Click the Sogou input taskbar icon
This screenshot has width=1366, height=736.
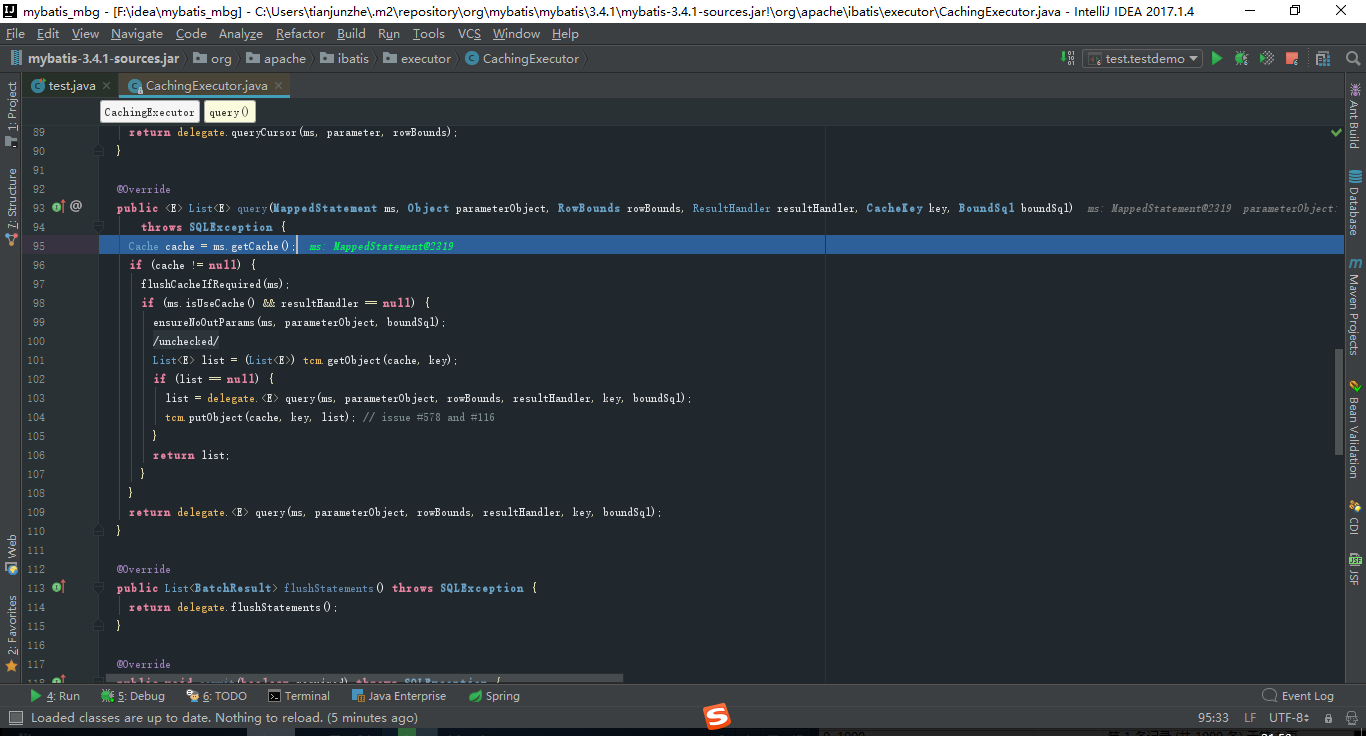[716, 716]
